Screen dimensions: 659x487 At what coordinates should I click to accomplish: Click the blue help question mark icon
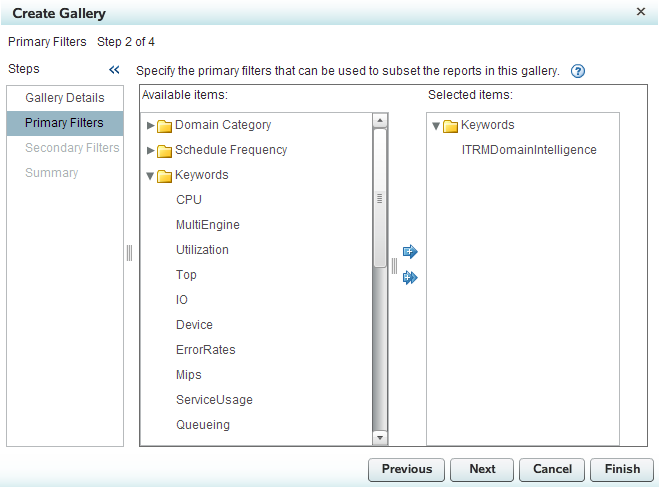578,71
